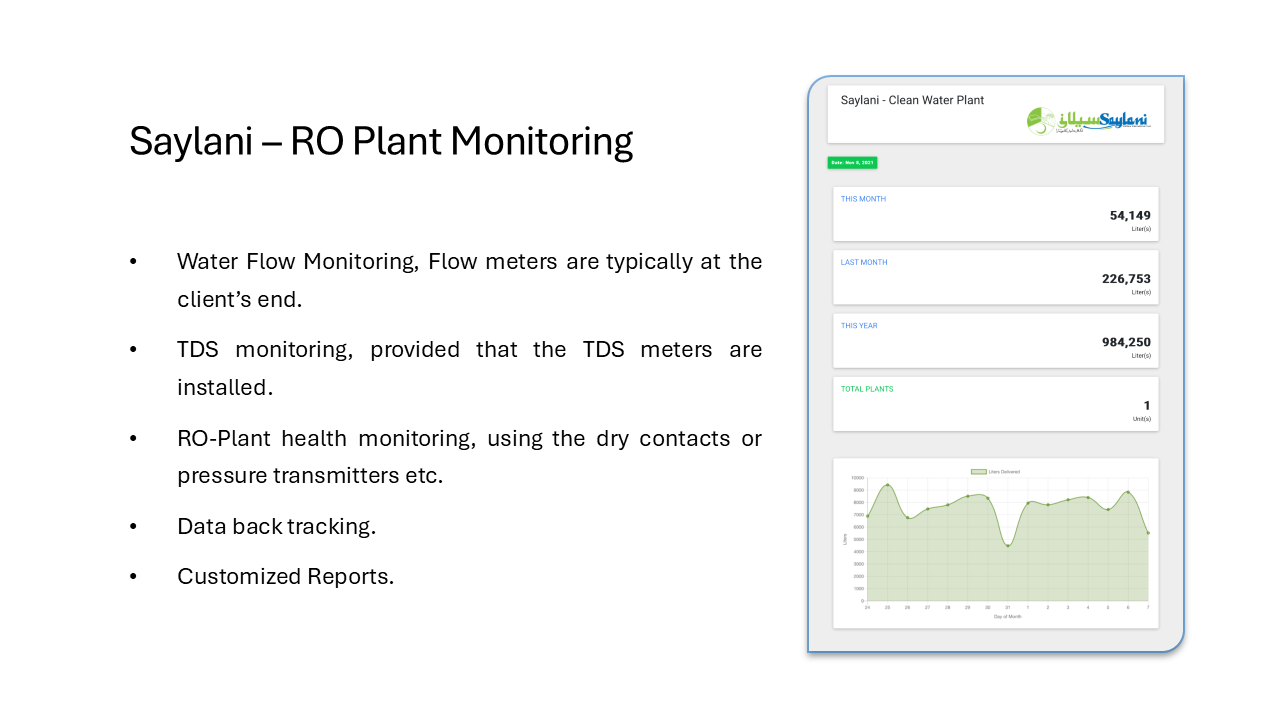
Task: Click the last chart data point at day 7
Action: click(1148, 533)
